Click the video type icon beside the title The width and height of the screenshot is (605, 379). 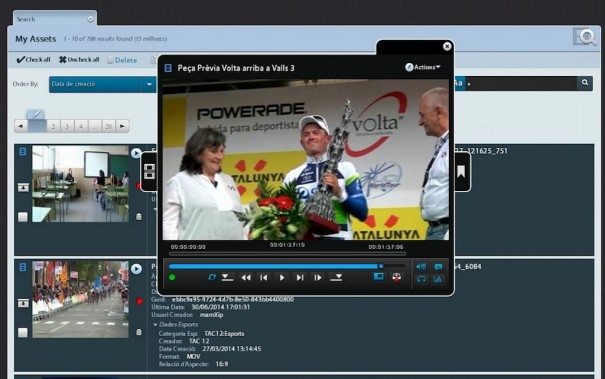[168, 68]
